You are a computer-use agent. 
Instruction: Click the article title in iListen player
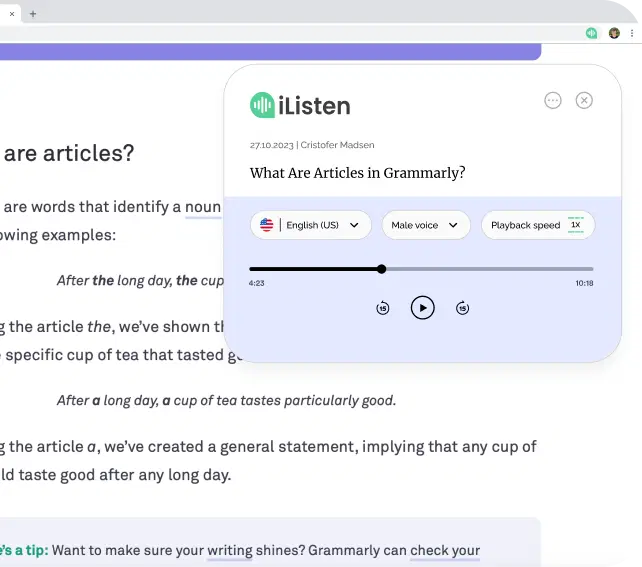(357, 173)
